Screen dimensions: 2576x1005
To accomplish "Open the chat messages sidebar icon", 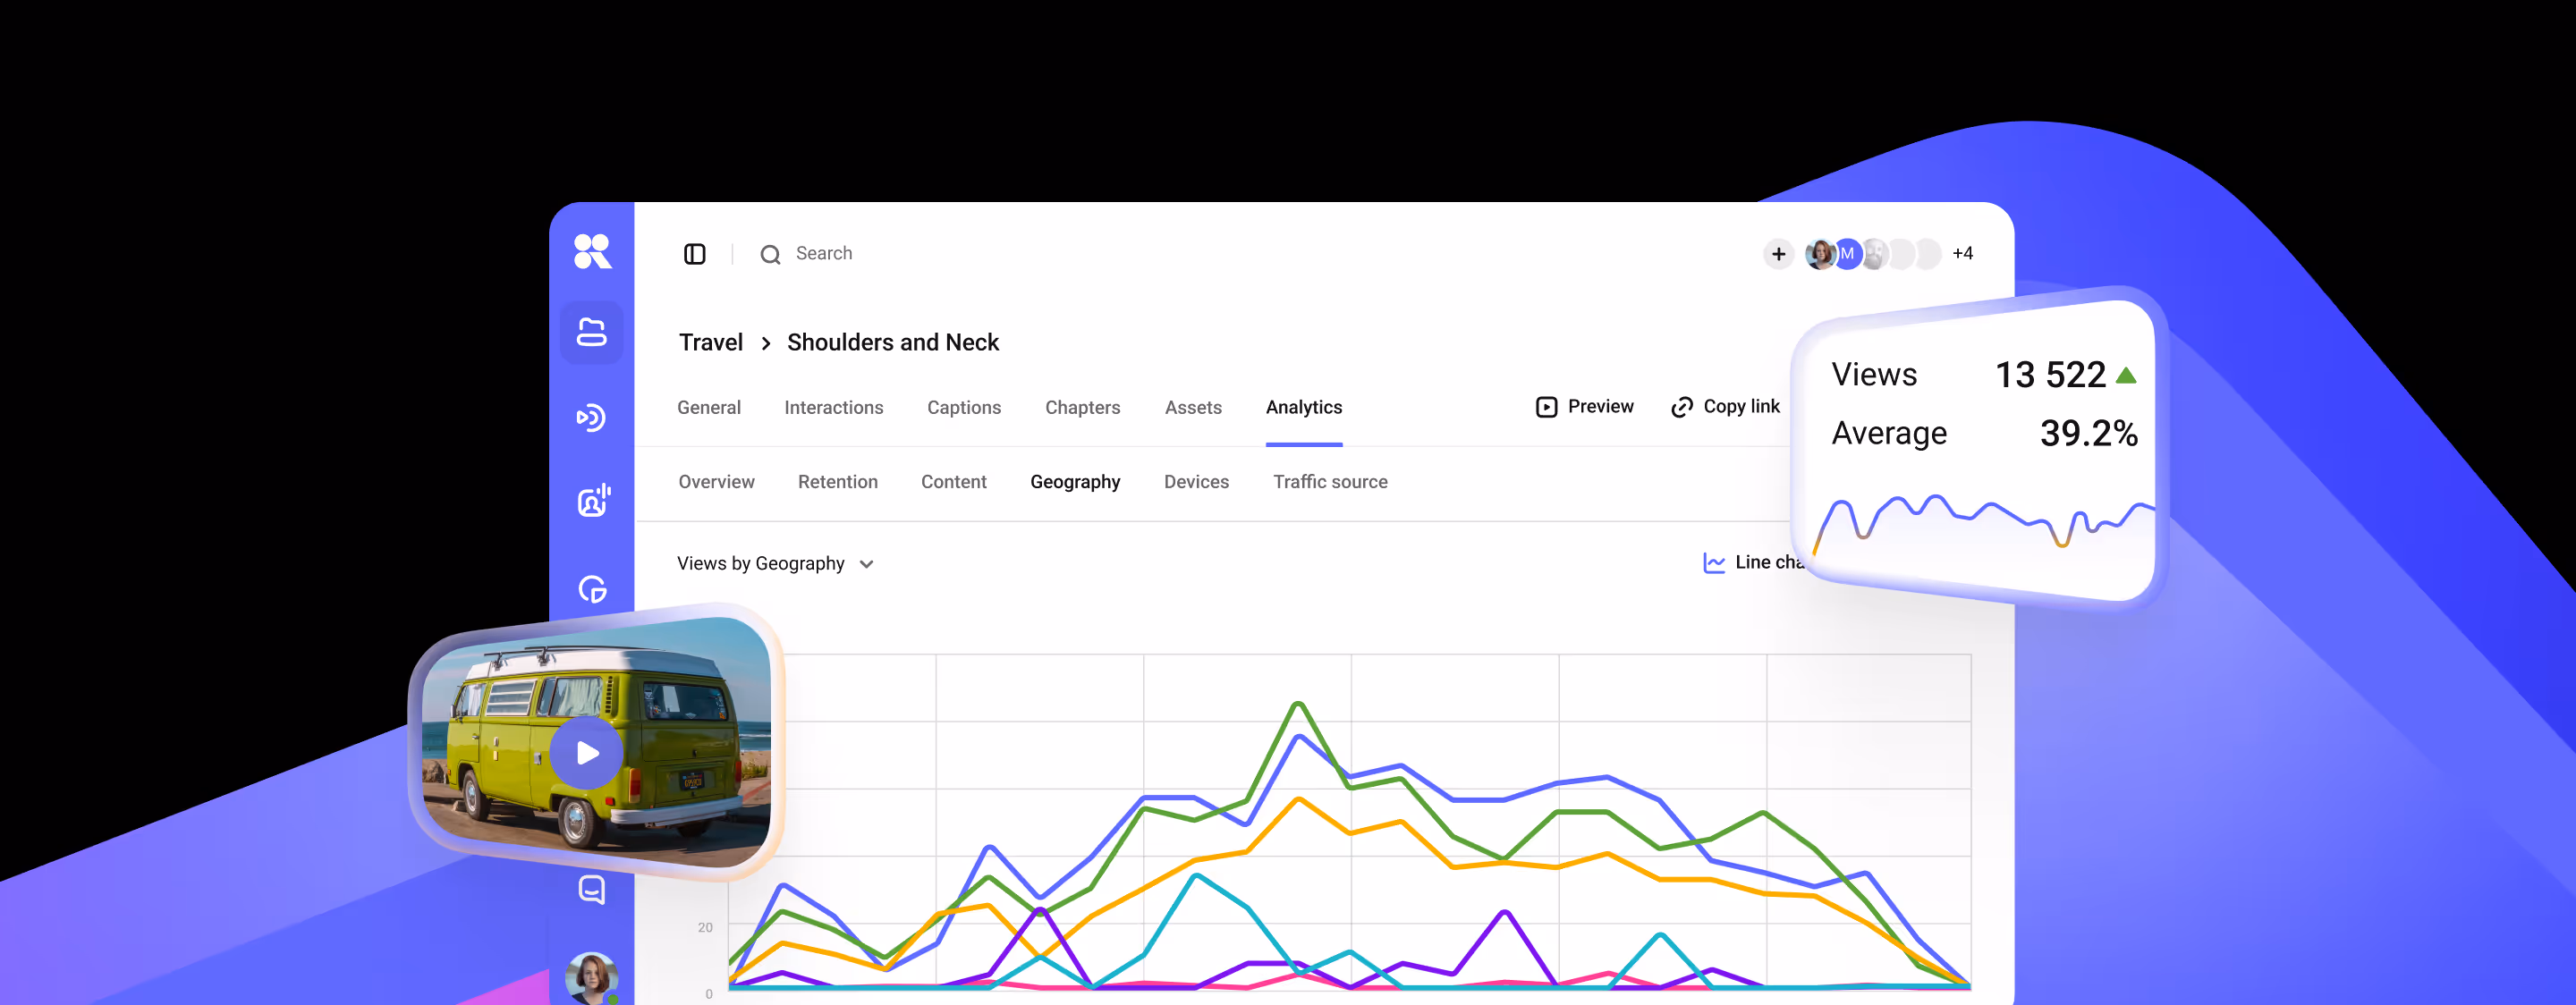I will coord(592,888).
